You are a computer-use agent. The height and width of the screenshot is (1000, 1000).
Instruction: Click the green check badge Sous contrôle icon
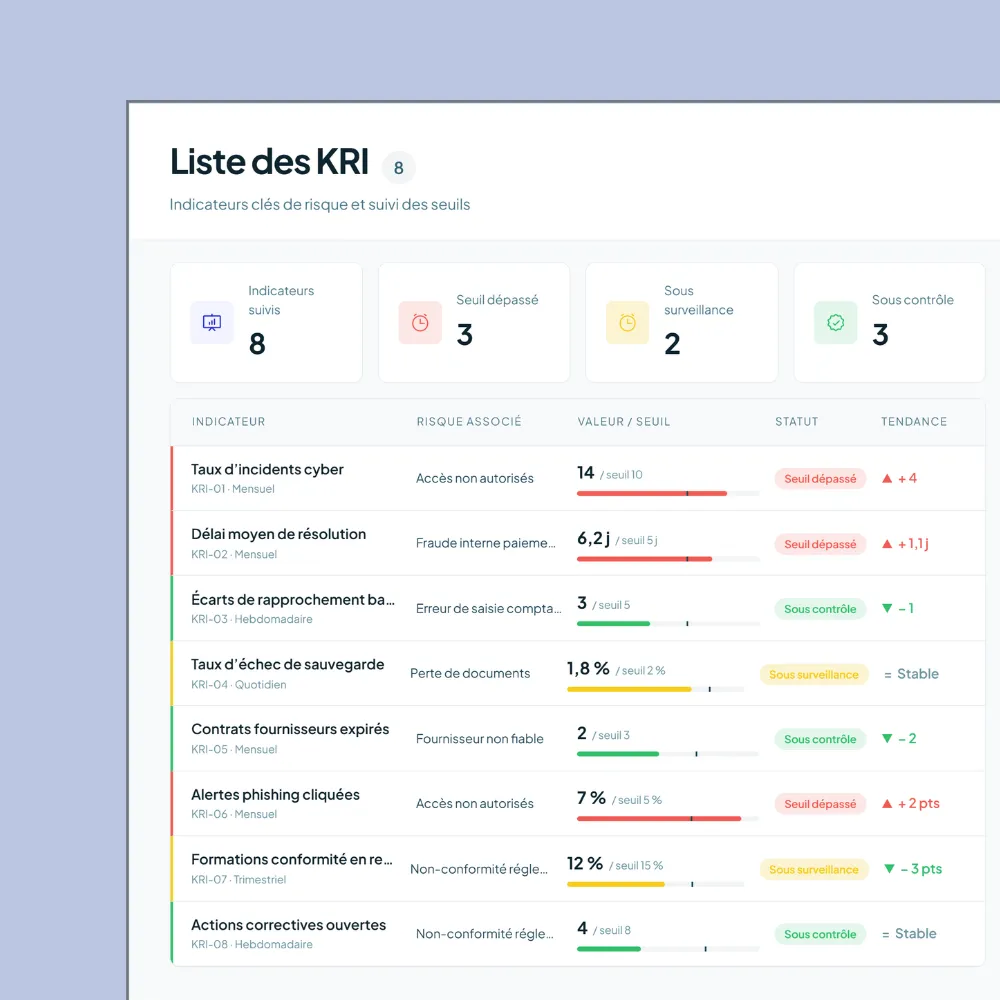[x=835, y=323]
